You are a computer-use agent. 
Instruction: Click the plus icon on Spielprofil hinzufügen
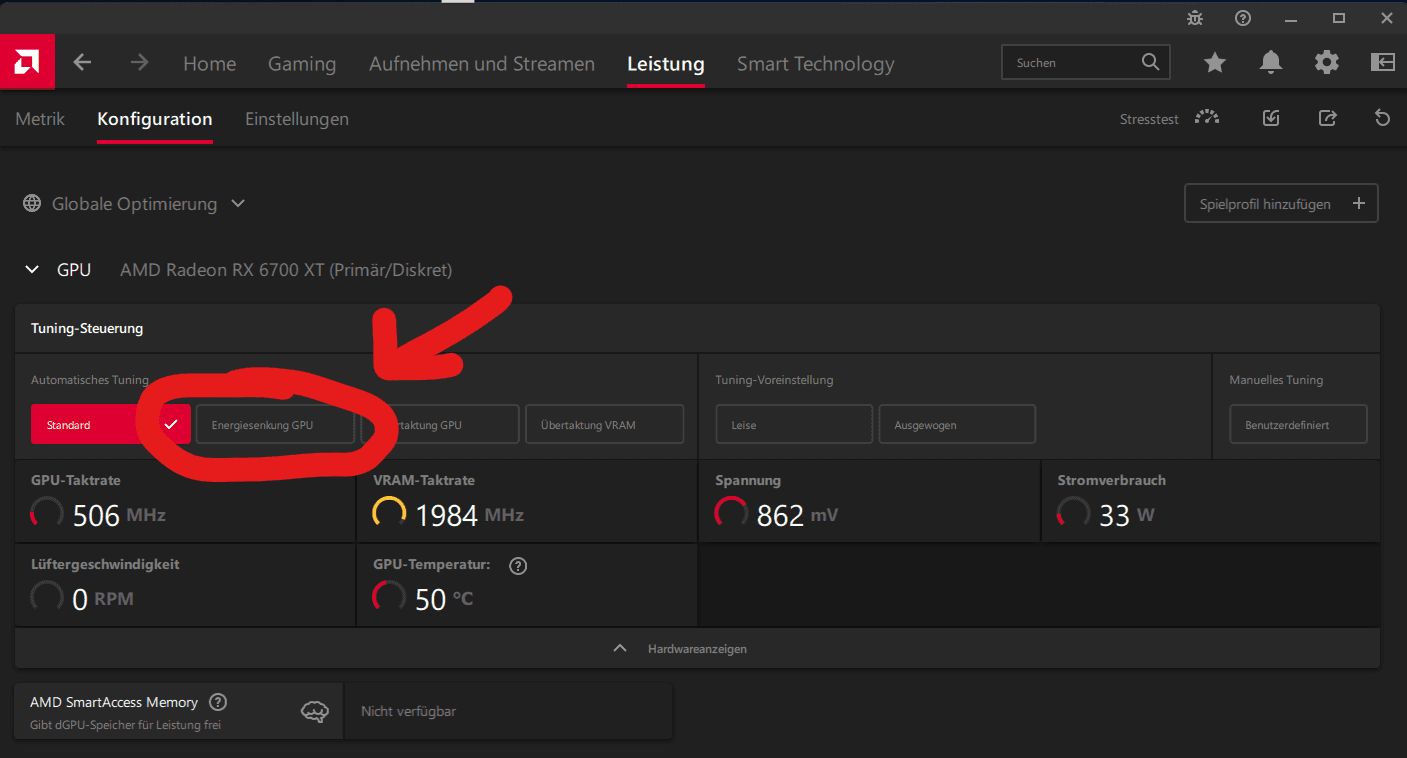tap(1358, 203)
